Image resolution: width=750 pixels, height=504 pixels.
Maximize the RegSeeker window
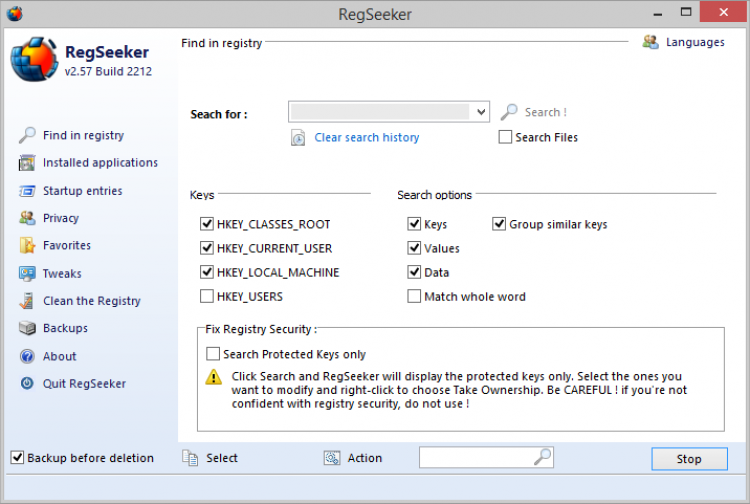click(686, 12)
